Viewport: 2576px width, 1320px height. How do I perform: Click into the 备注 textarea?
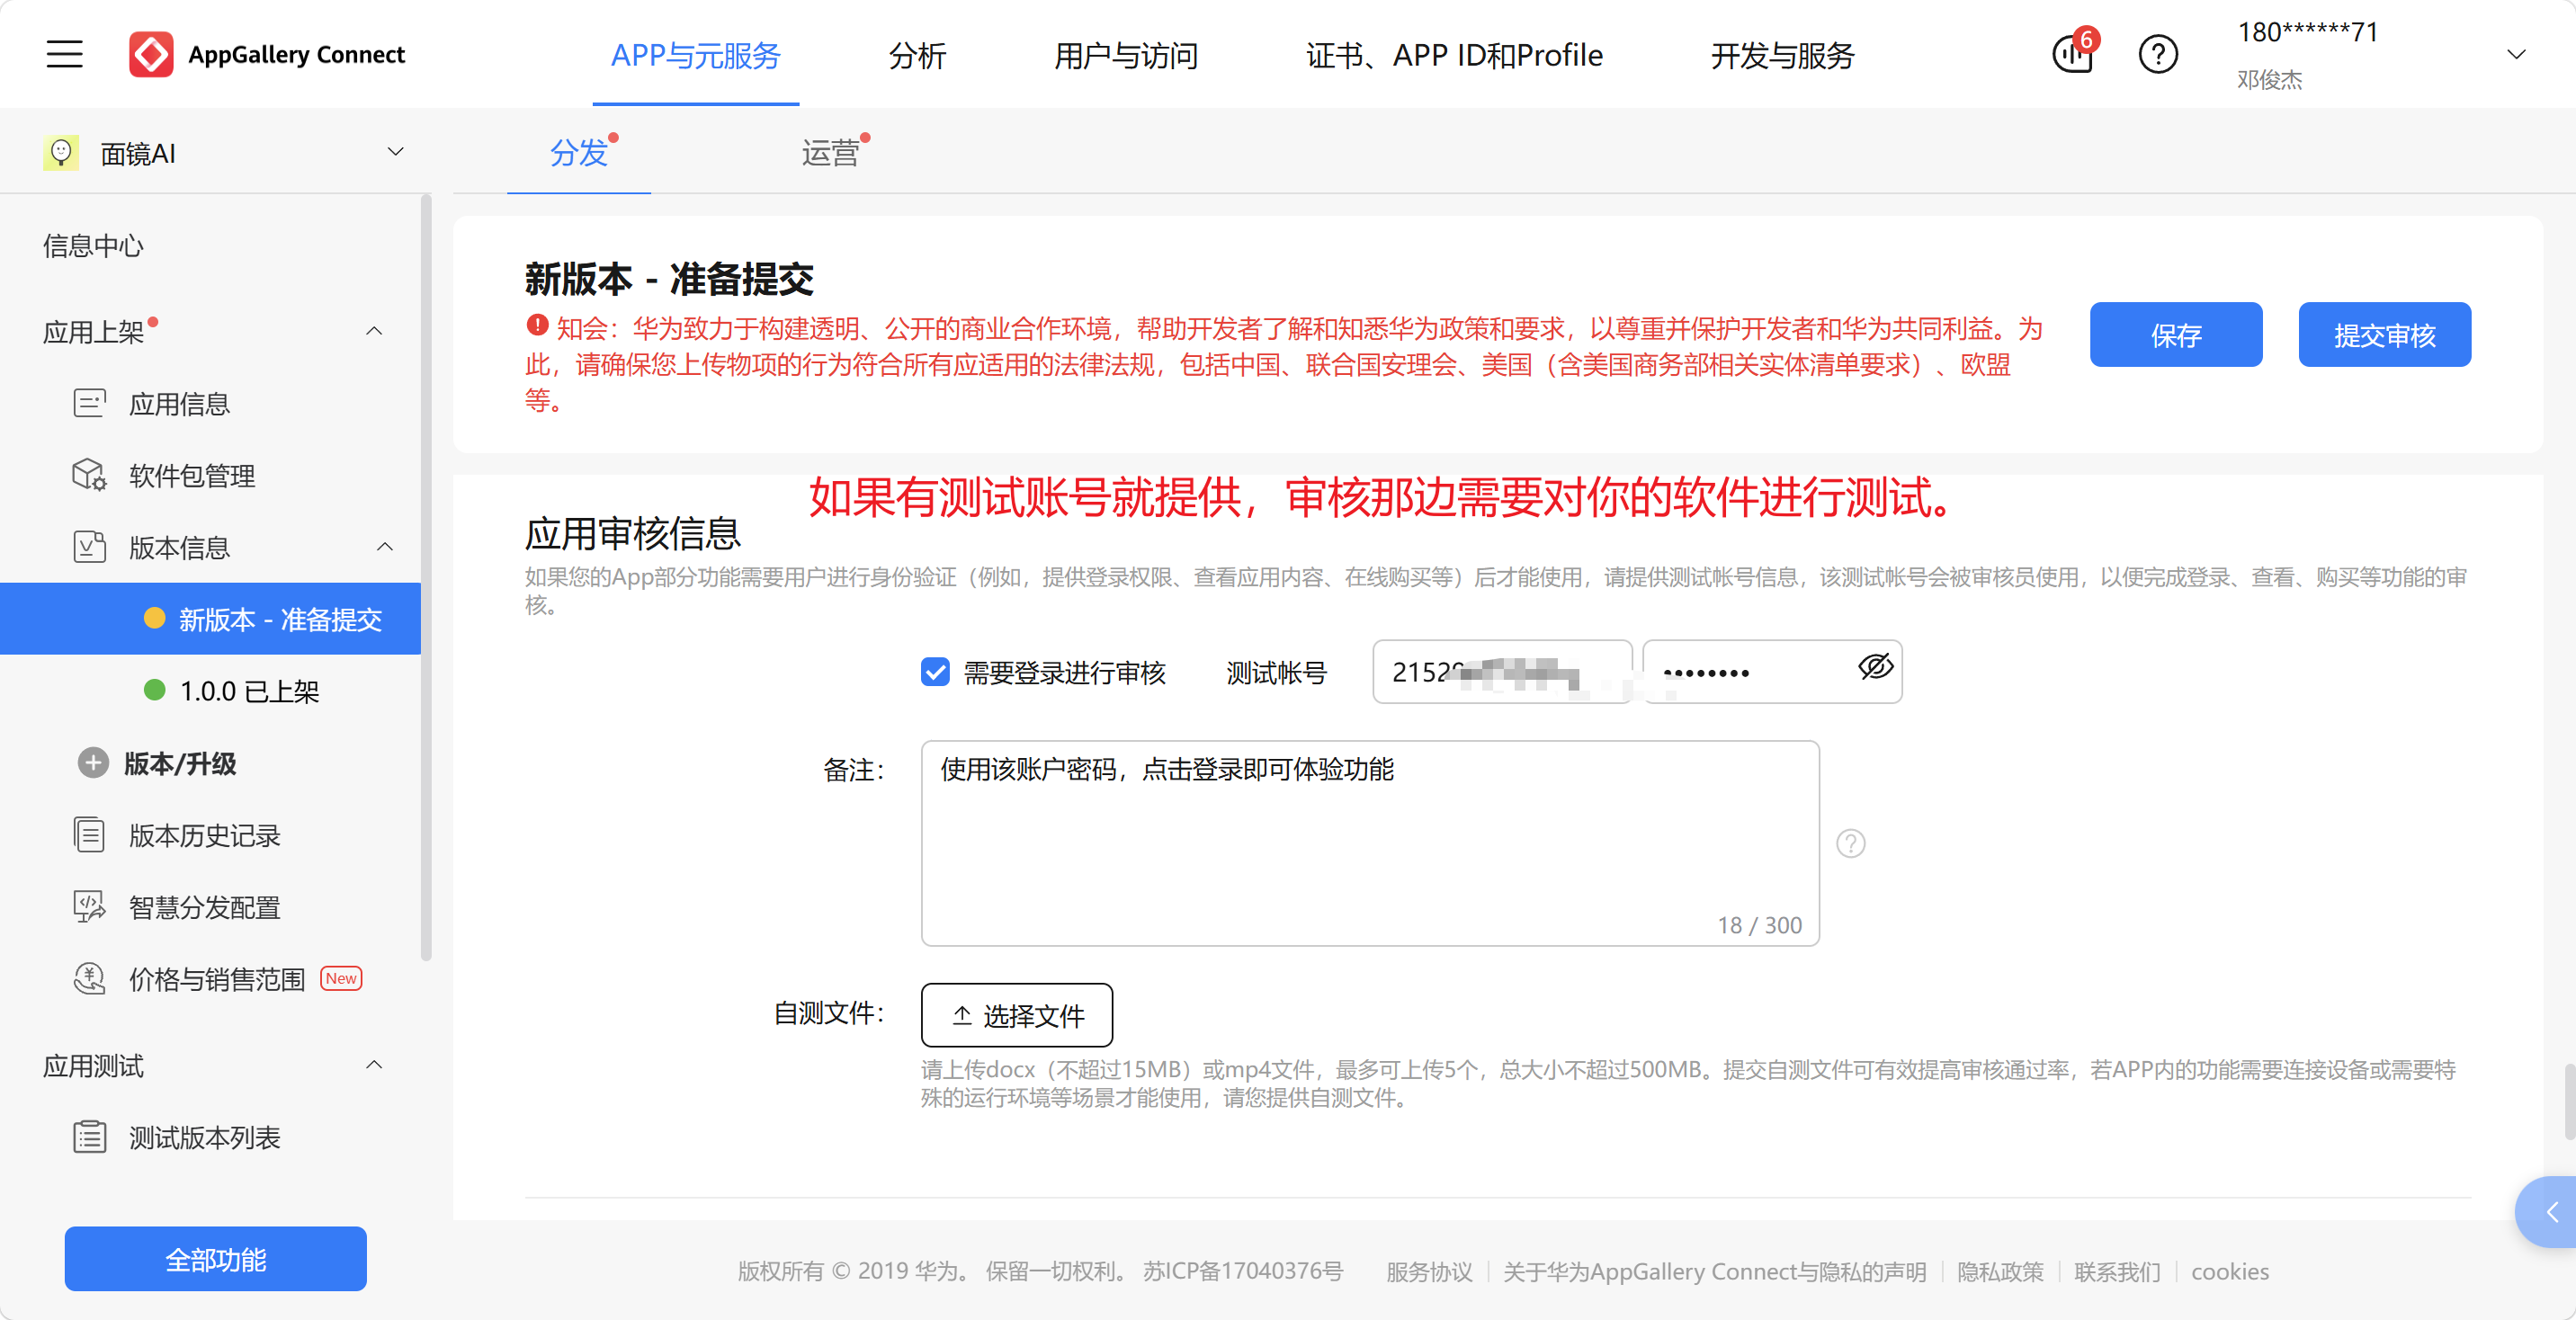[x=1370, y=843]
